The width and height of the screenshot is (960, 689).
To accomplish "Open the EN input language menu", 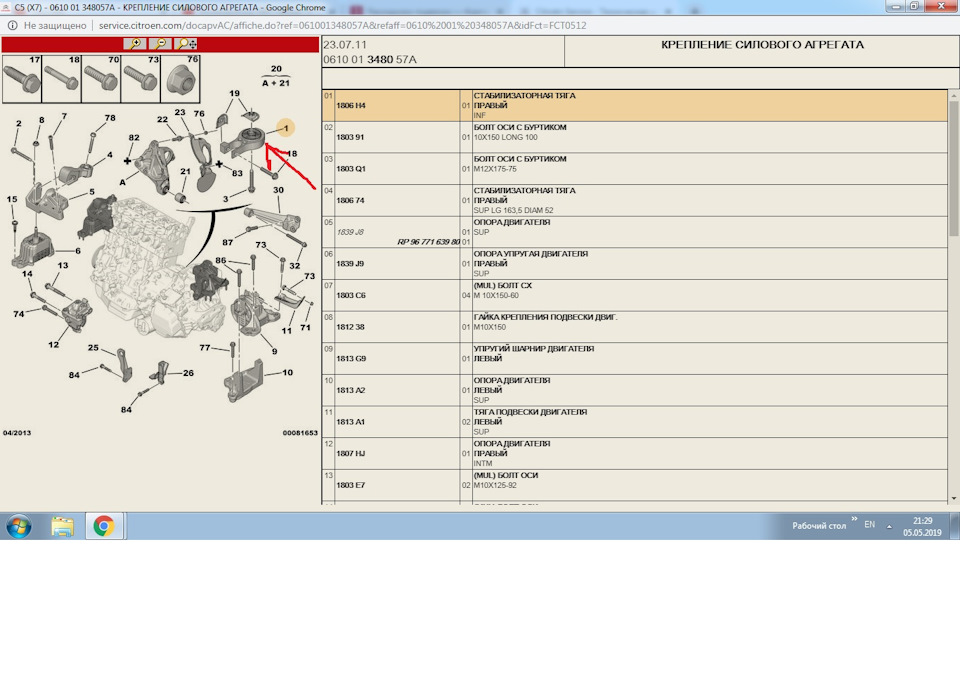I will pyautogui.click(x=869, y=525).
